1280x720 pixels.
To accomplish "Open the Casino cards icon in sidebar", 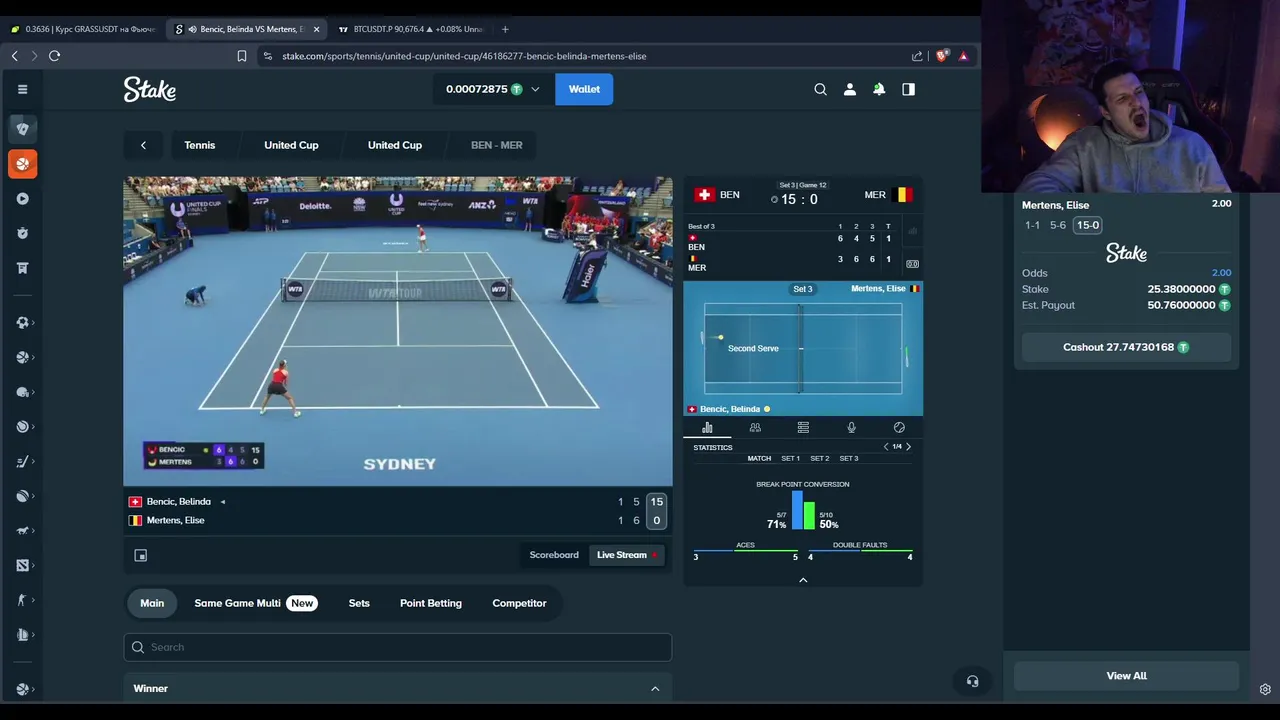I will 22,129.
